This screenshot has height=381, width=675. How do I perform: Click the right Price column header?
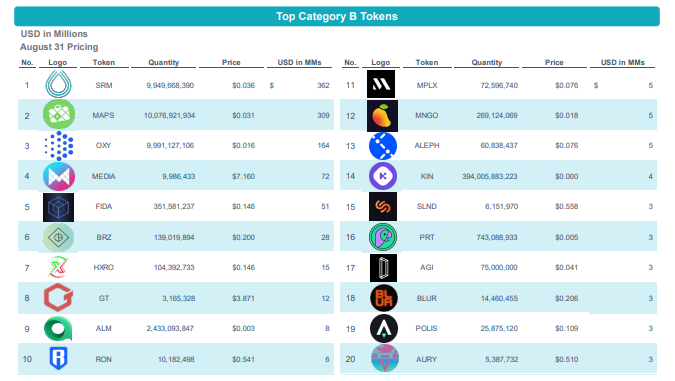[554, 62]
